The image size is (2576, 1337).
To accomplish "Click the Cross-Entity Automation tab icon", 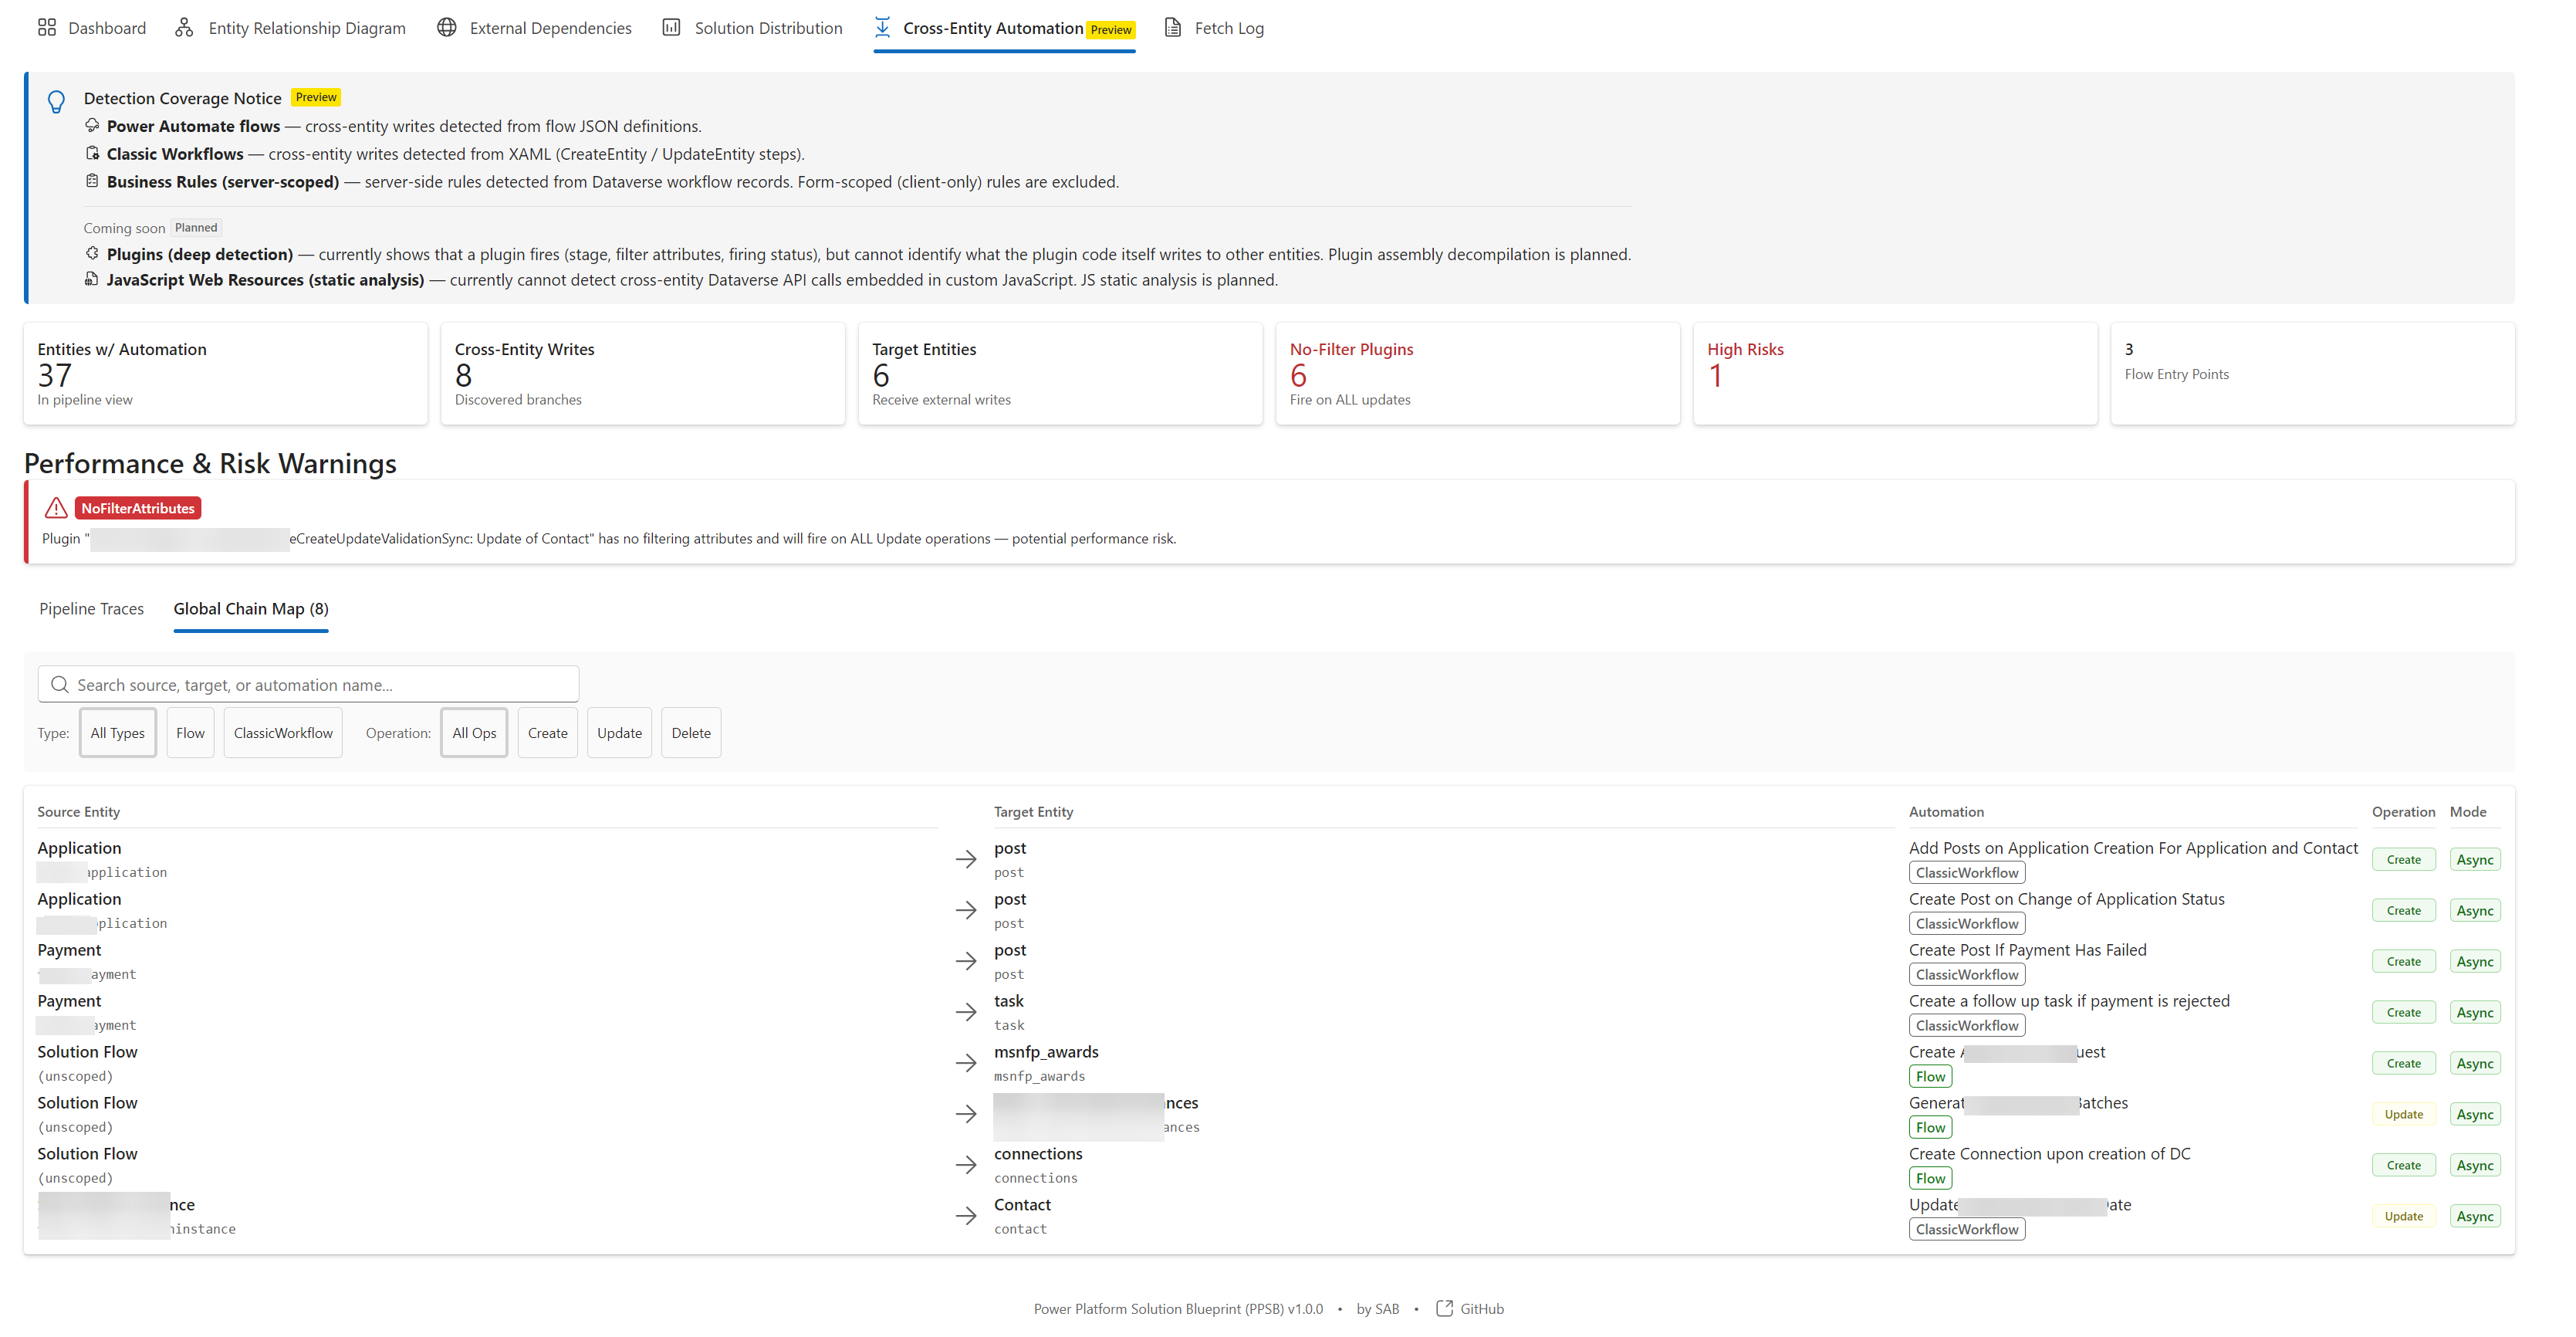I will click(x=882, y=27).
